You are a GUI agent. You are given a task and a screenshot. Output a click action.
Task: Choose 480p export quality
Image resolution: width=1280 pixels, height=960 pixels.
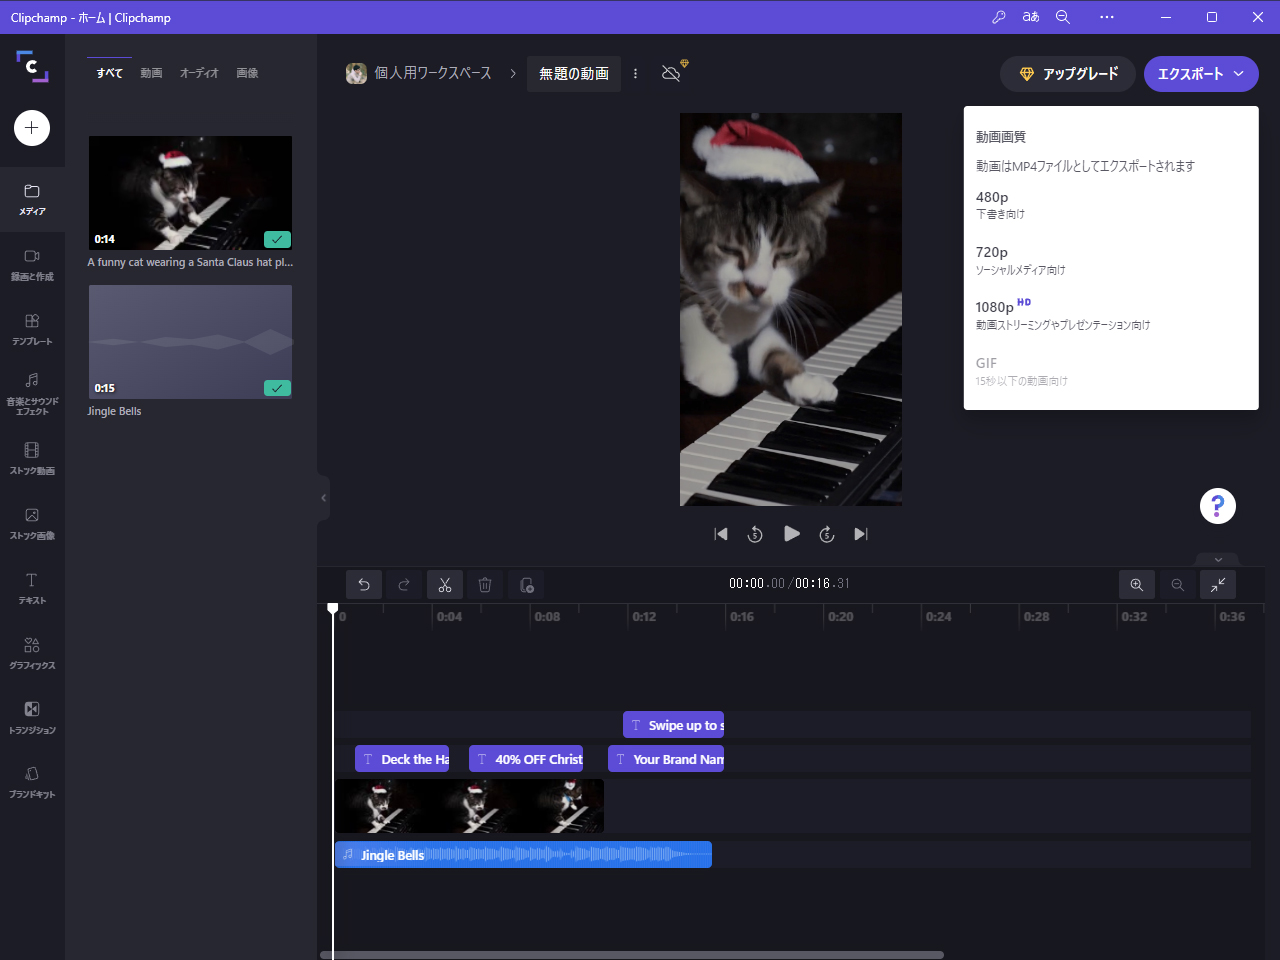pos(1111,204)
